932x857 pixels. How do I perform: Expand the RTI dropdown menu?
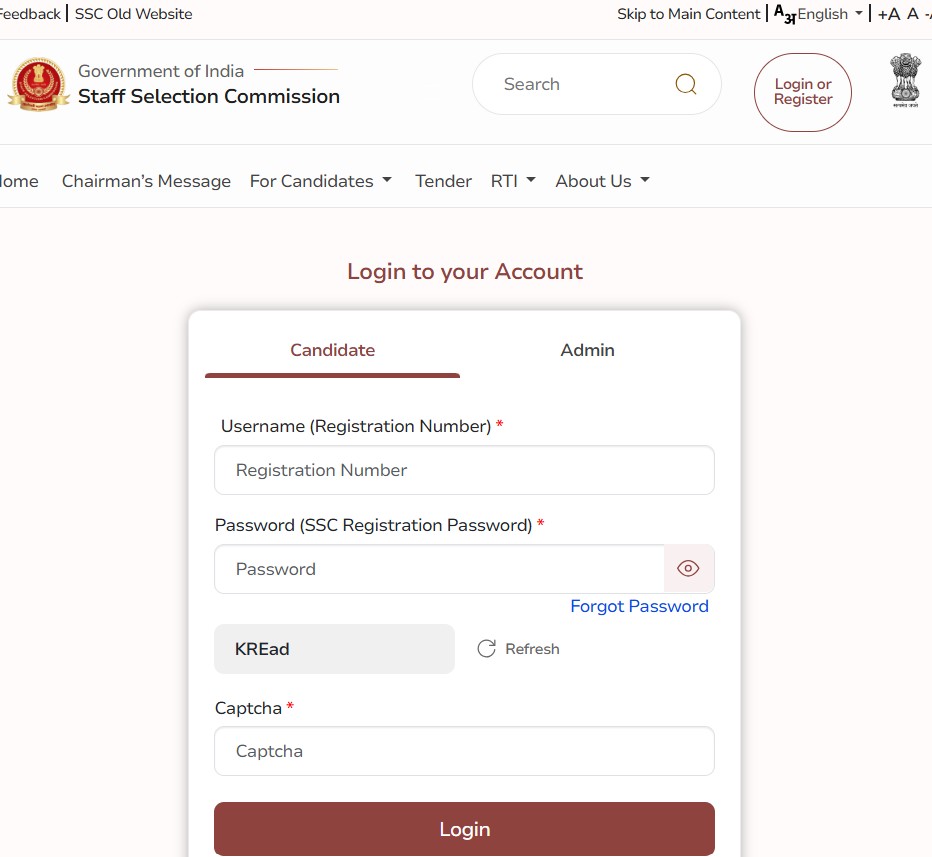[x=513, y=181]
